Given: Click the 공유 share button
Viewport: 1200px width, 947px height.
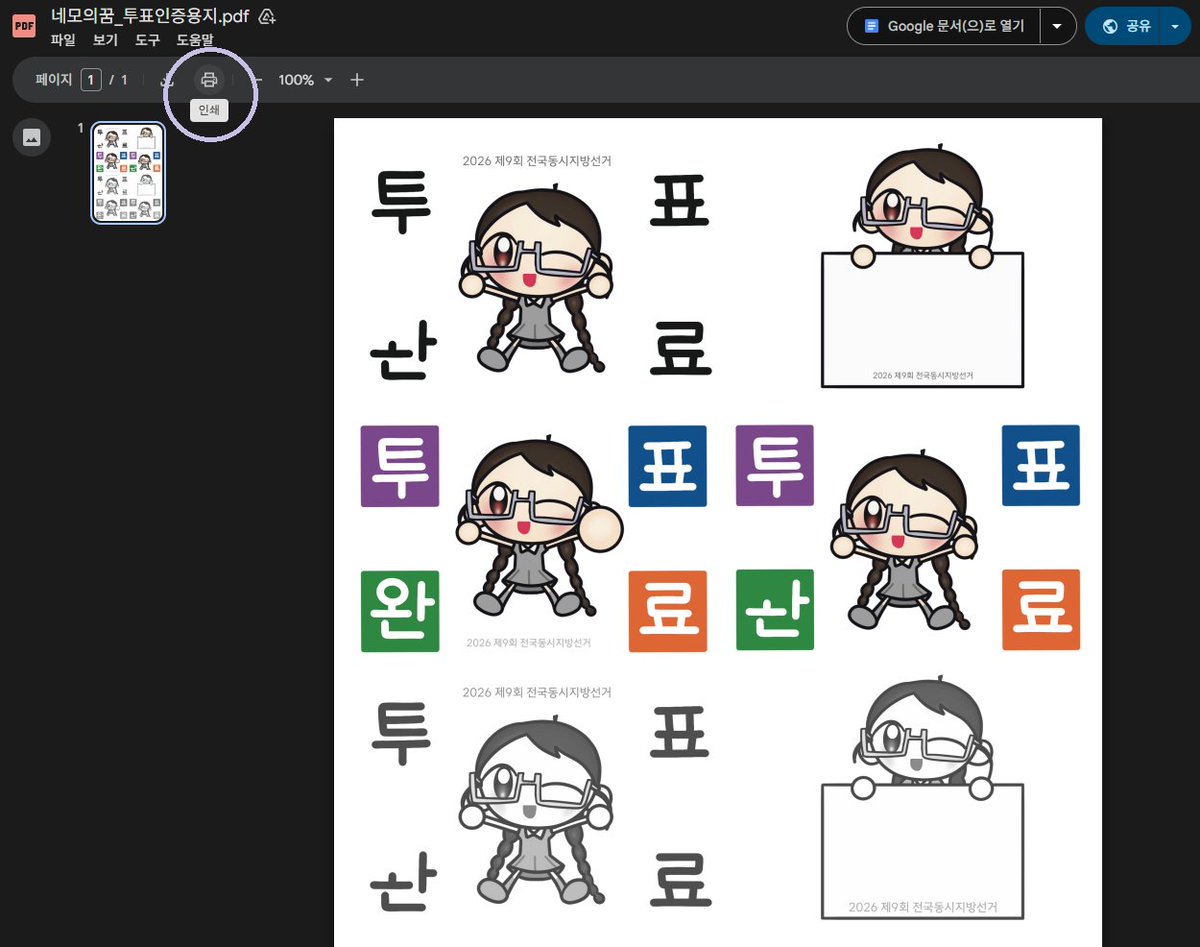Looking at the screenshot, I should click(1124, 26).
